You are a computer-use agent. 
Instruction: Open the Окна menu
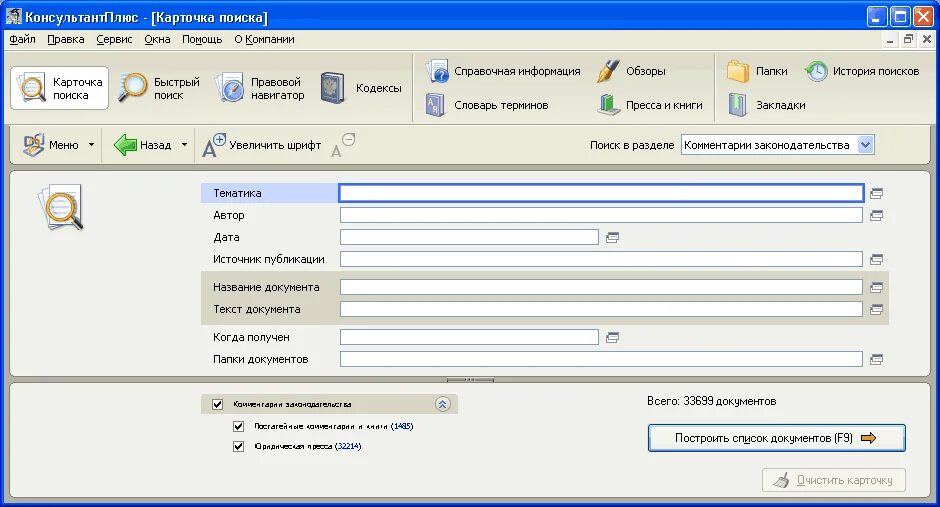point(158,40)
